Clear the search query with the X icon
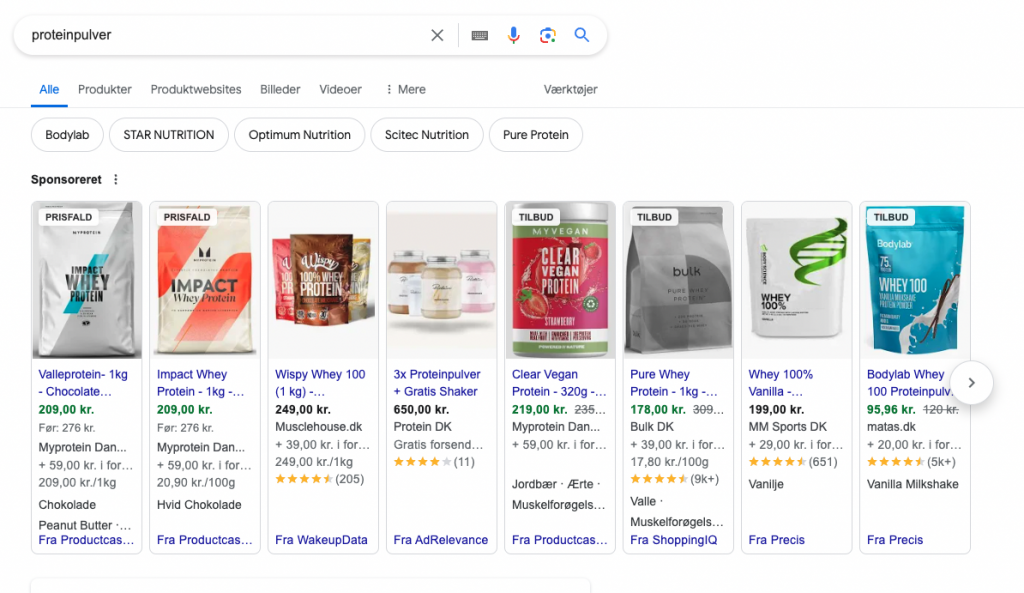 [437, 34]
